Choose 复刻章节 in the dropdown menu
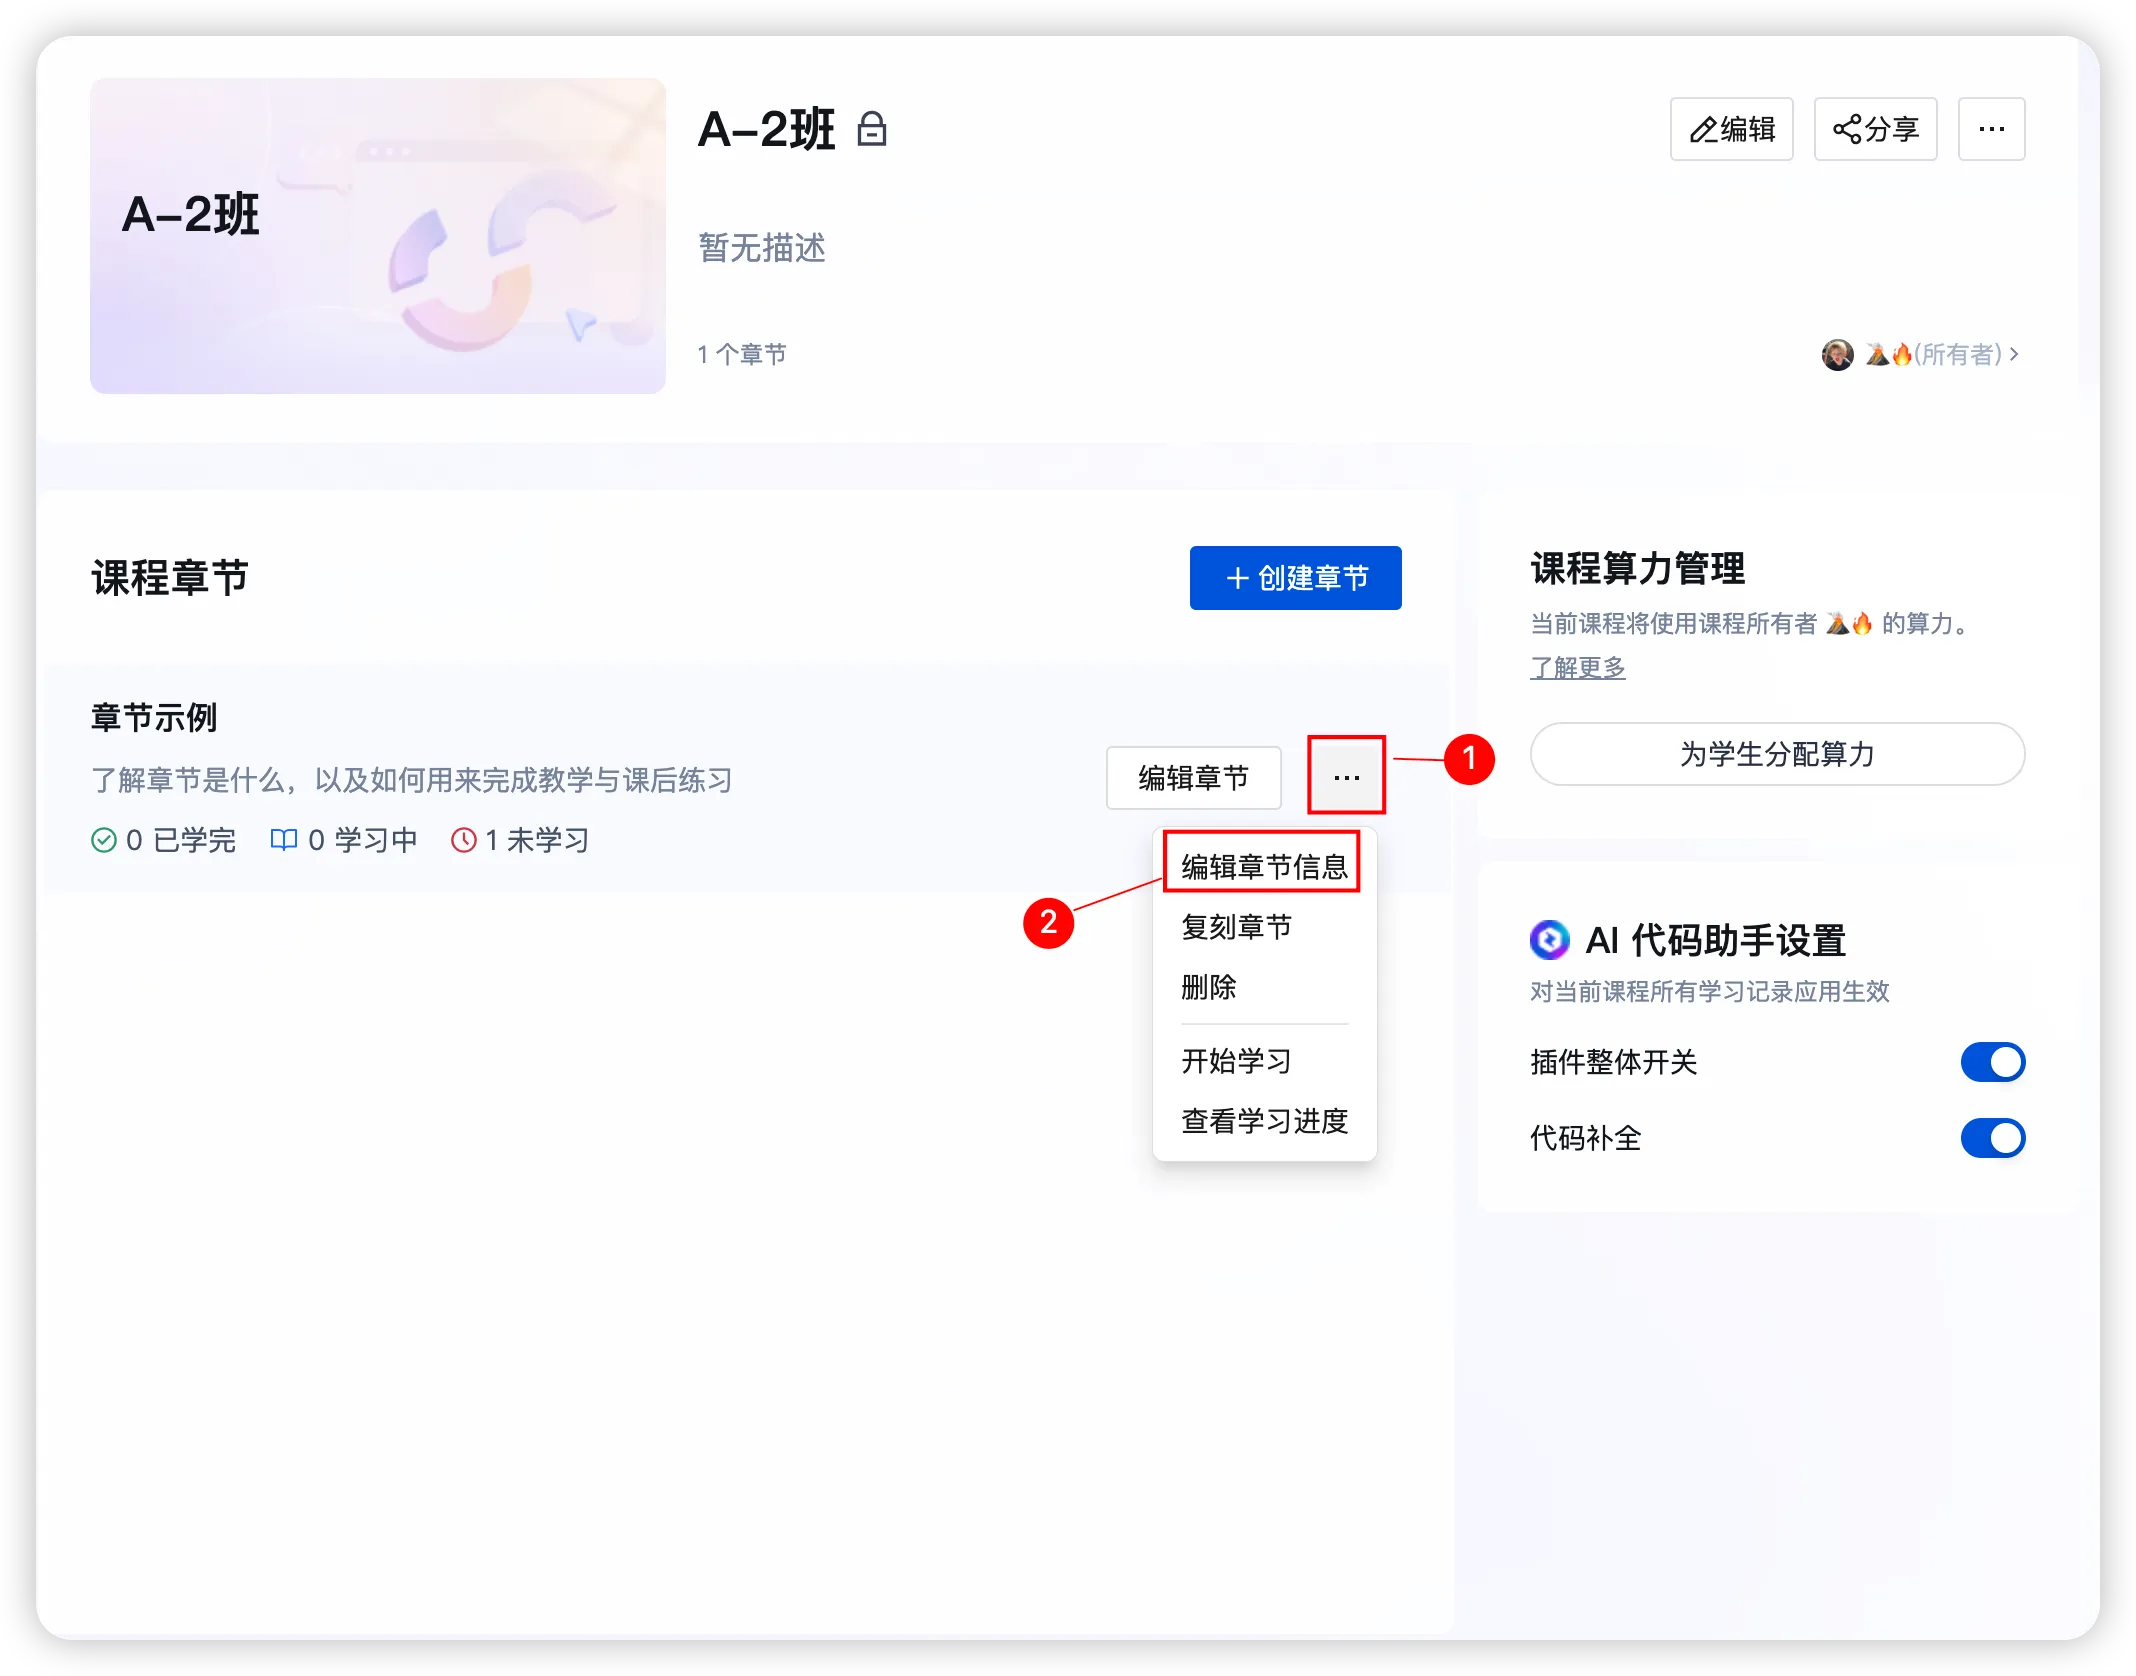2136x1676 pixels. [1236, 927]
